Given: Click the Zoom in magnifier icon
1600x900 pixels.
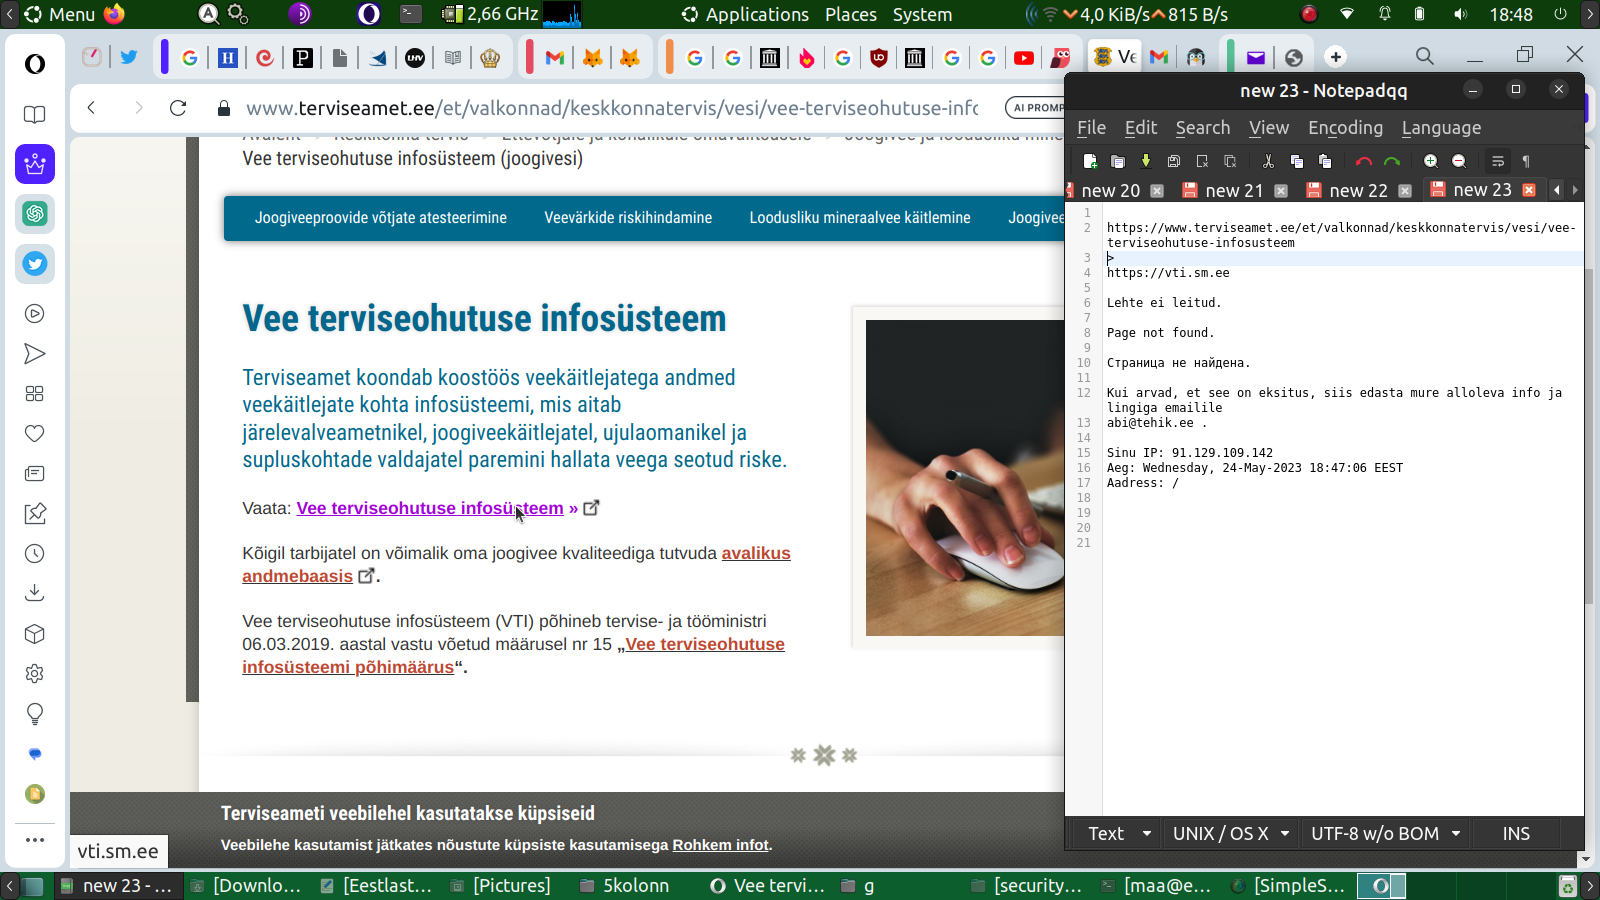Looking at the screenshot, I should (x=1430, y=161).
